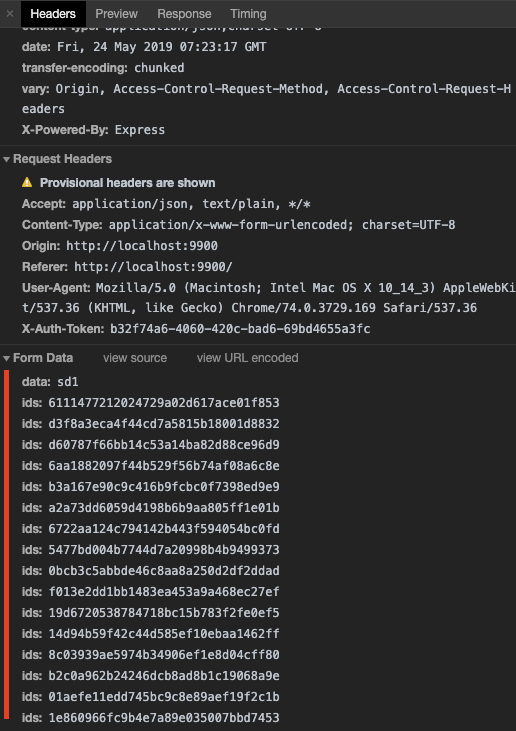This screenshot has width=516, height=731.
Task: Select the transfer-encoding chunked value
Action: pos(159,68)
